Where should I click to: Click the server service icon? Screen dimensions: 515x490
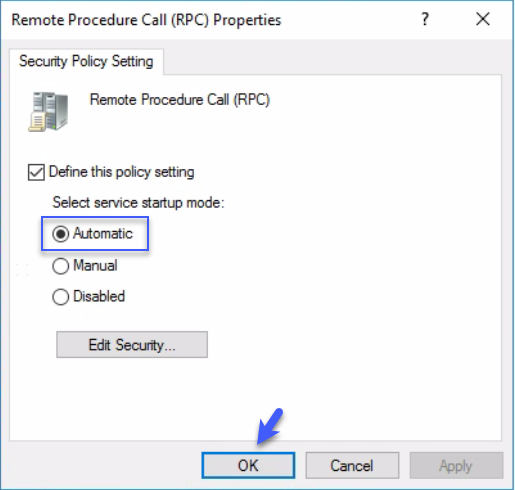coord(49,112)
